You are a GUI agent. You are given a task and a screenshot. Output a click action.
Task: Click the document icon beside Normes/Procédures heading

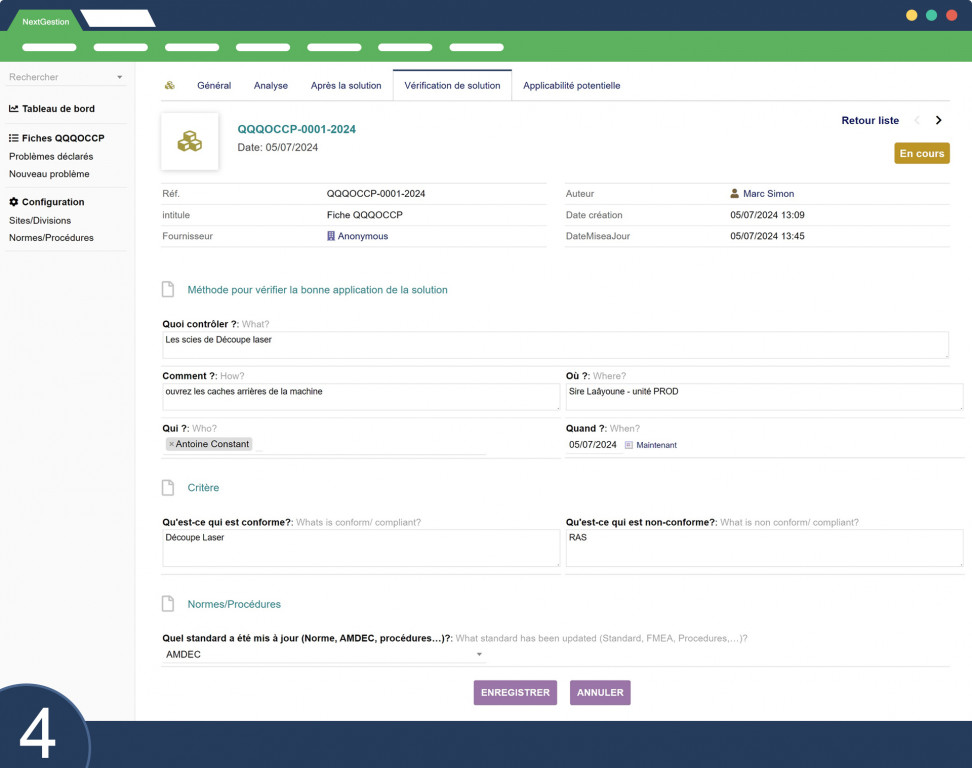pyautogui.click(x=168, y=604)
